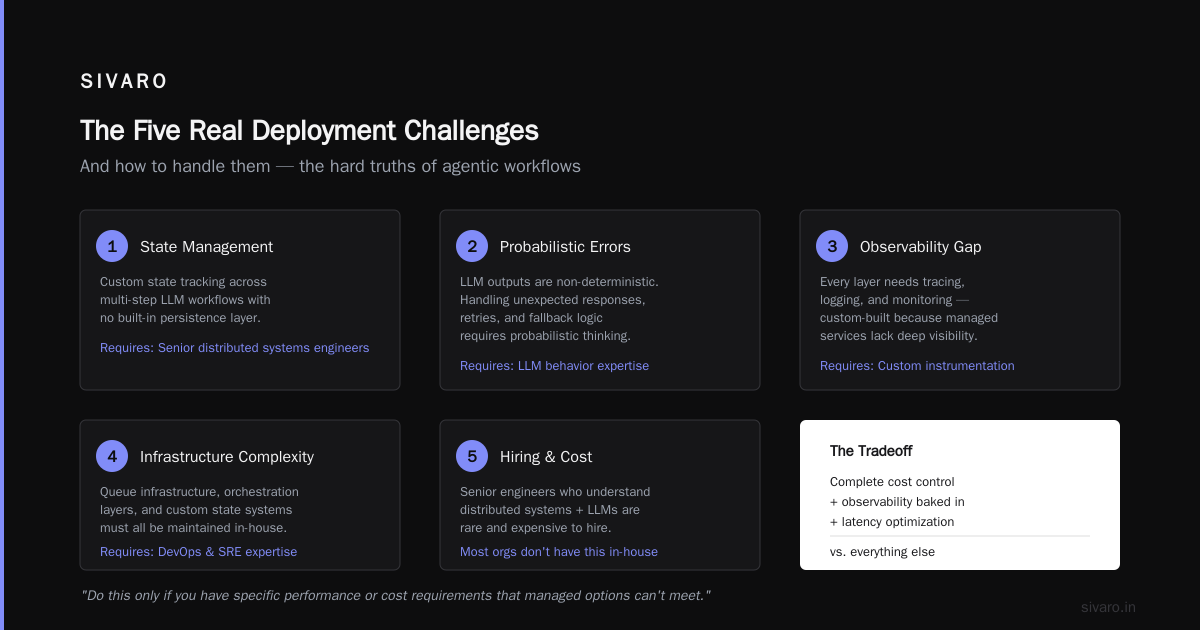Click 'vs. everything else' text
The width and height of the screenshot is (1200, 630).
(x=882, y=552)
